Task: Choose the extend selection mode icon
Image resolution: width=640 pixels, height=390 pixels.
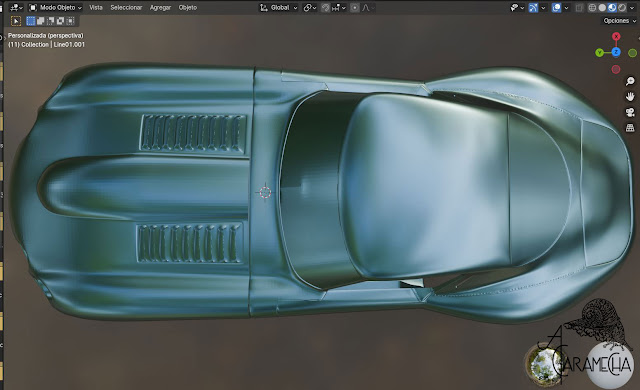Action: [40, 21]
